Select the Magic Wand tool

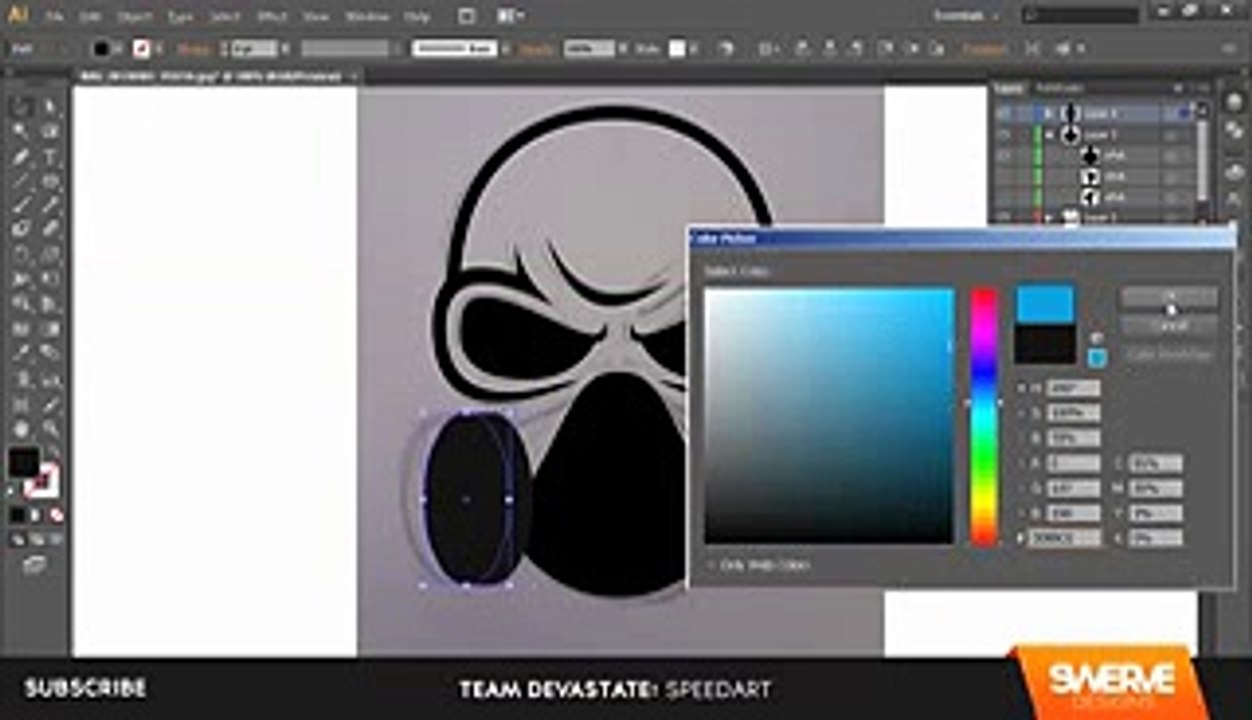tap(21, 132)
